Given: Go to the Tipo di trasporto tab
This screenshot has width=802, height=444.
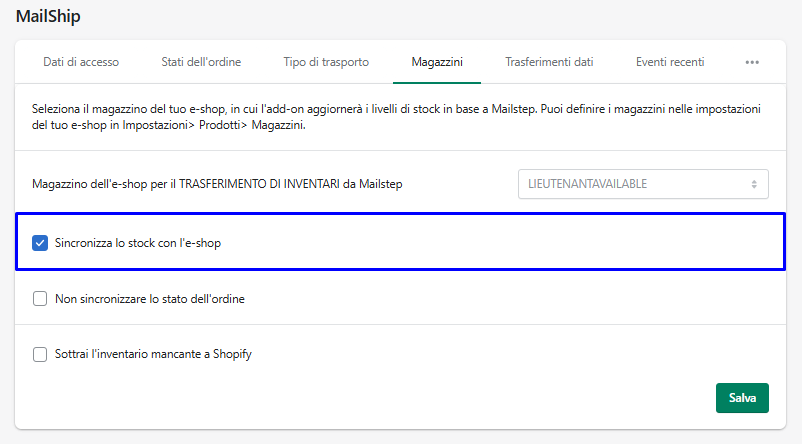Looking at the screenshot, I should point(326,62).
